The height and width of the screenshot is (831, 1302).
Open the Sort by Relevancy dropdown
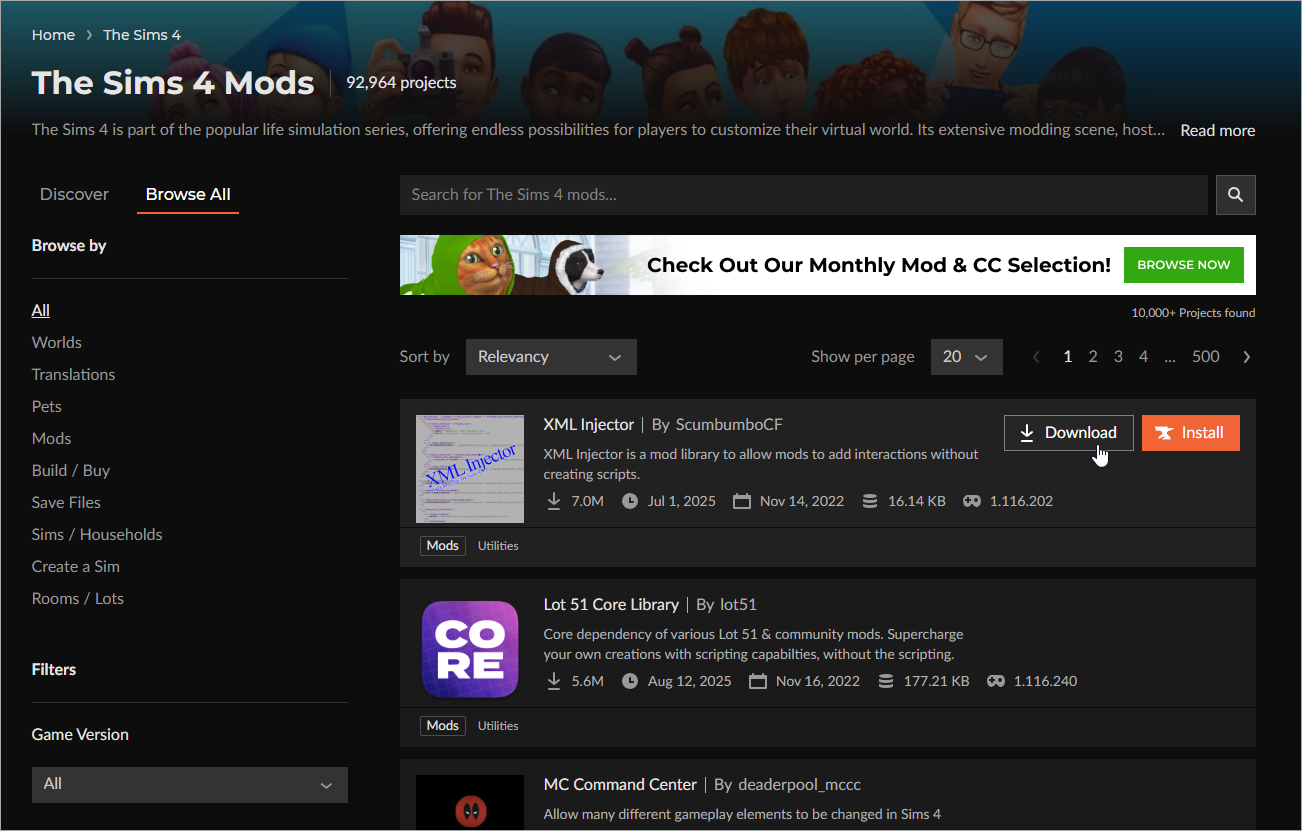coord(551,357)
